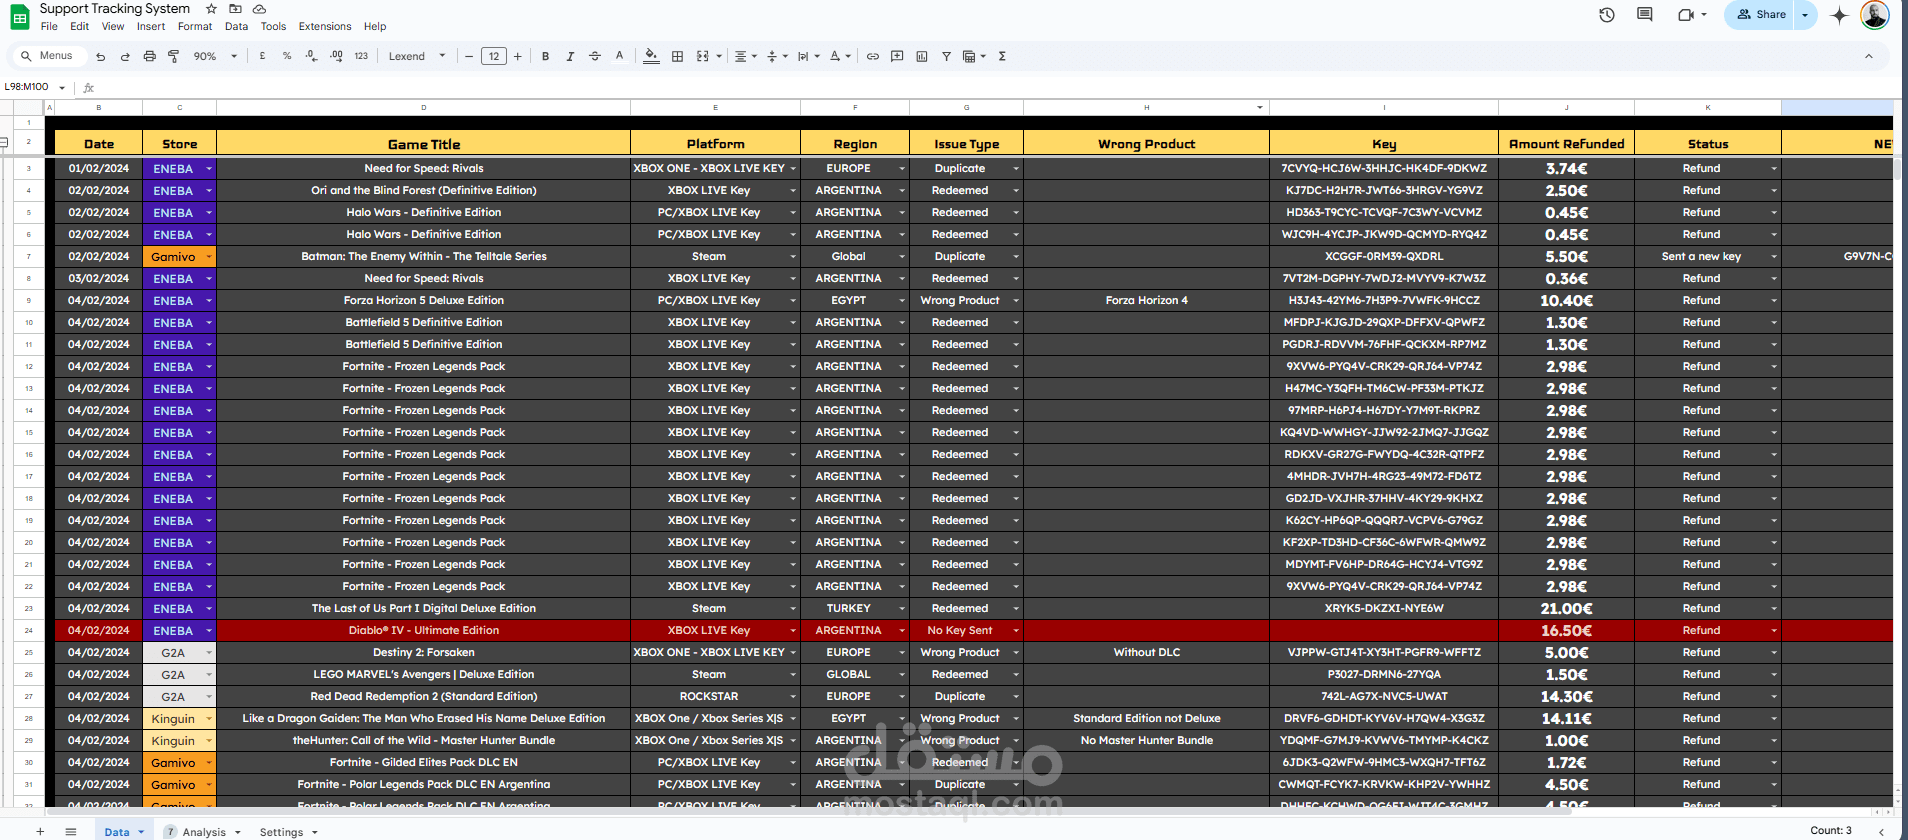
Task: Open the Insert menu
Action: 151,27
